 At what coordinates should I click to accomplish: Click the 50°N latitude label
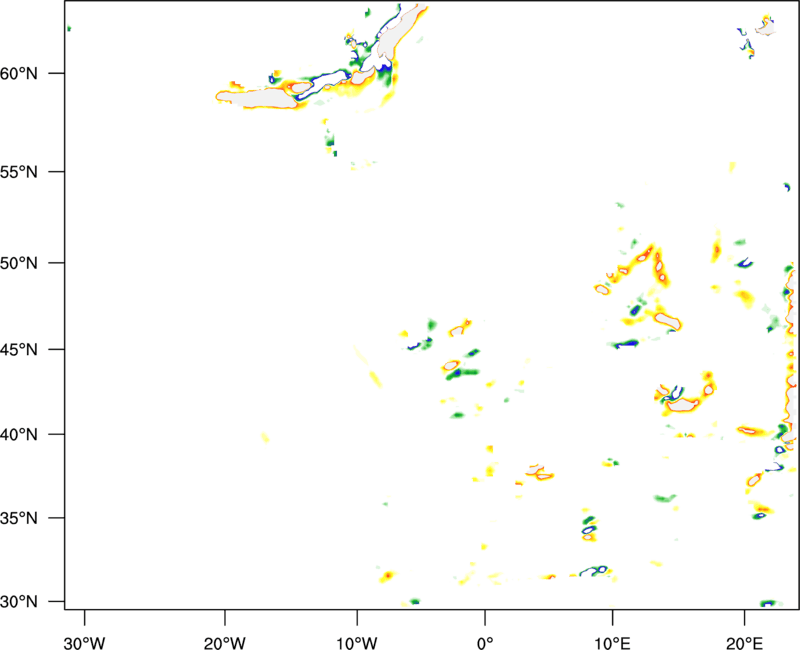click(19, 263)
